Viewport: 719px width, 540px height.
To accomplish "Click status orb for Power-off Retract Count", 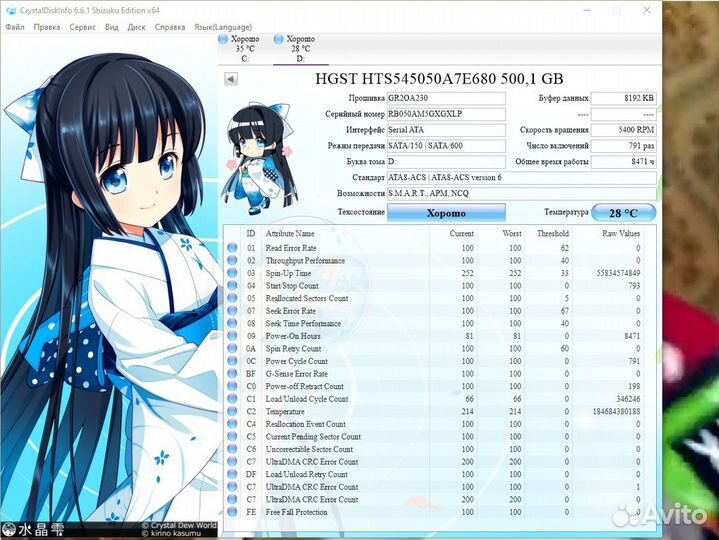I will [232, 386].
